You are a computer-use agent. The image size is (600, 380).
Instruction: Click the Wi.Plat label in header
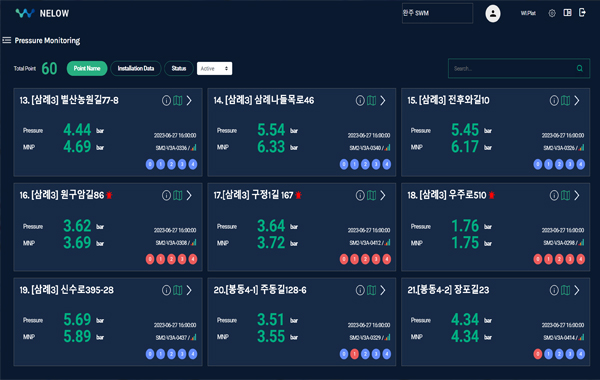coord(528,13)
